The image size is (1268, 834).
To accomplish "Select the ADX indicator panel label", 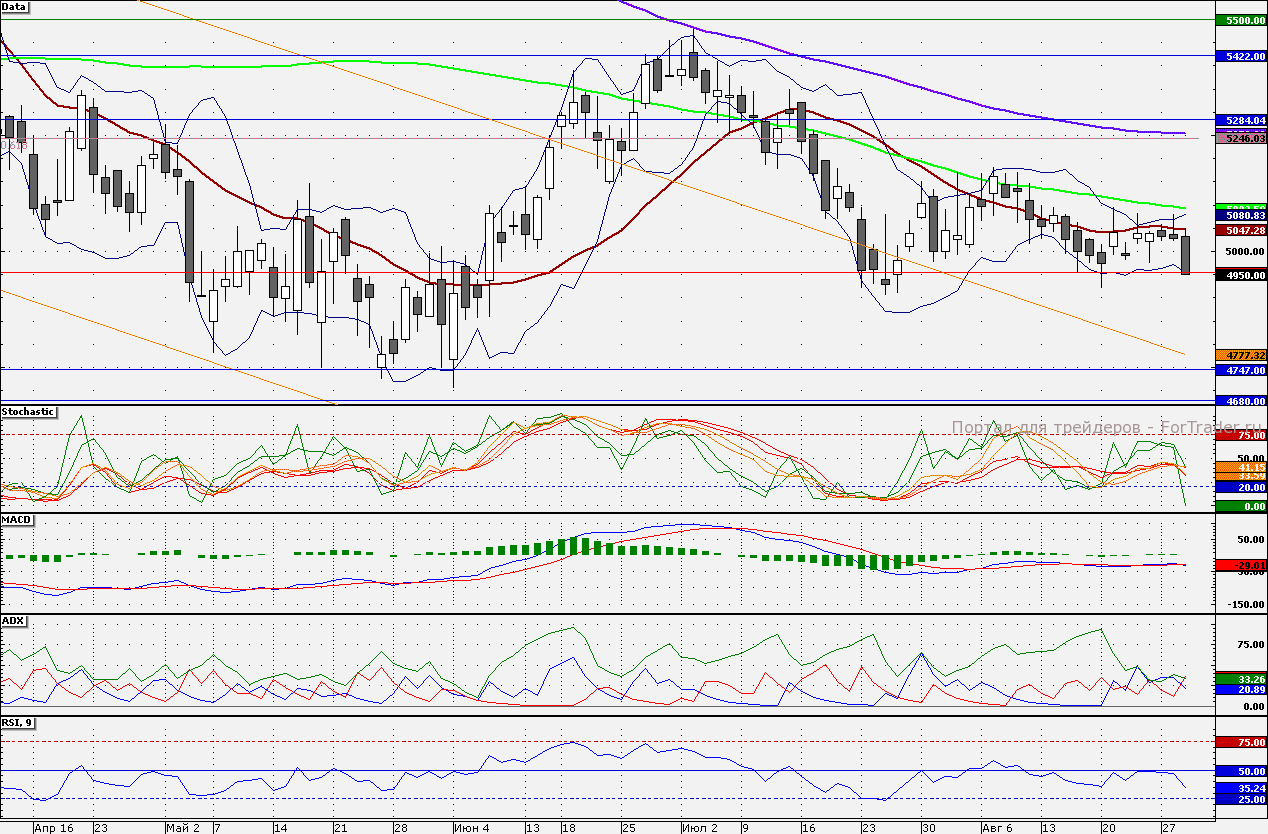I will point(13,621).
